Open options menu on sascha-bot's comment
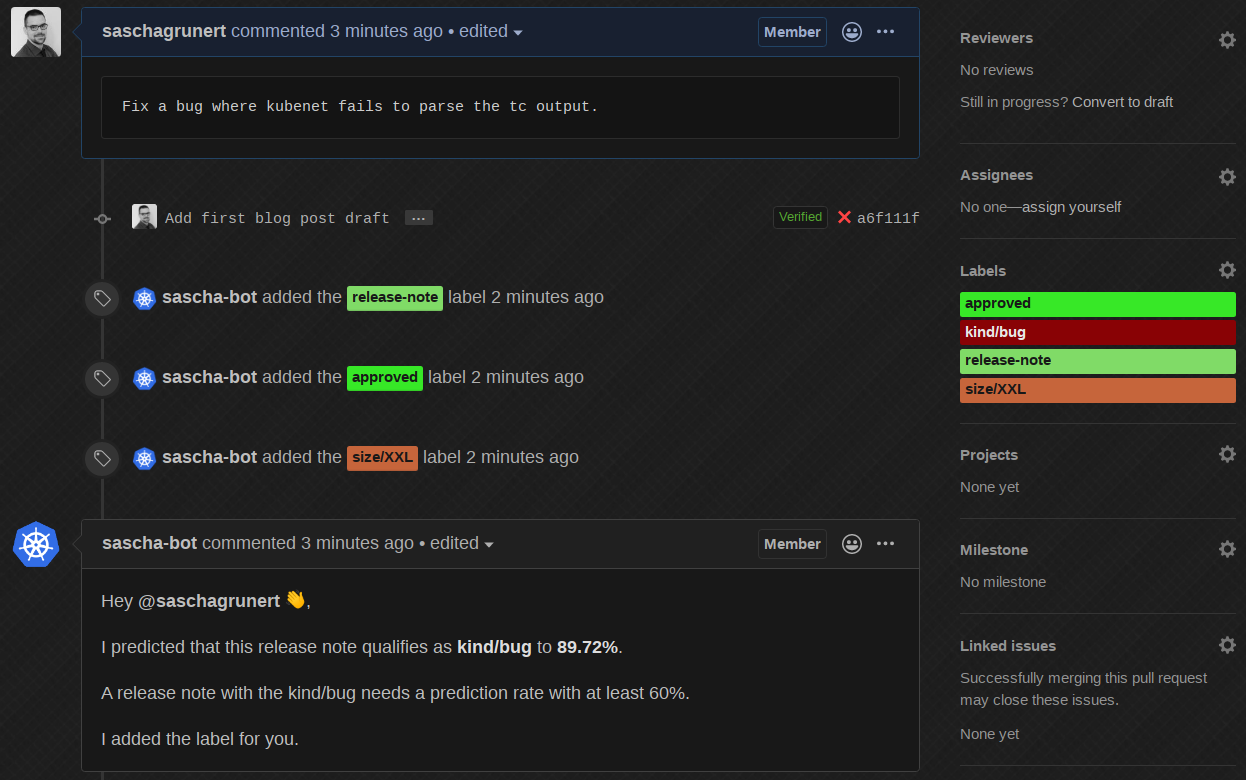The width and height of the screenshot is (1246, 780). tap(885, 544)
